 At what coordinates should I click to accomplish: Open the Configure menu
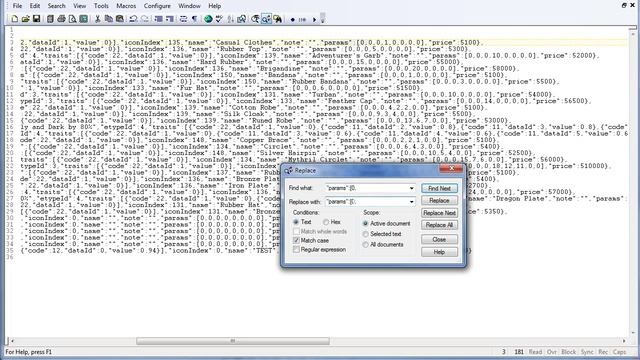click(x=157, y=6)
